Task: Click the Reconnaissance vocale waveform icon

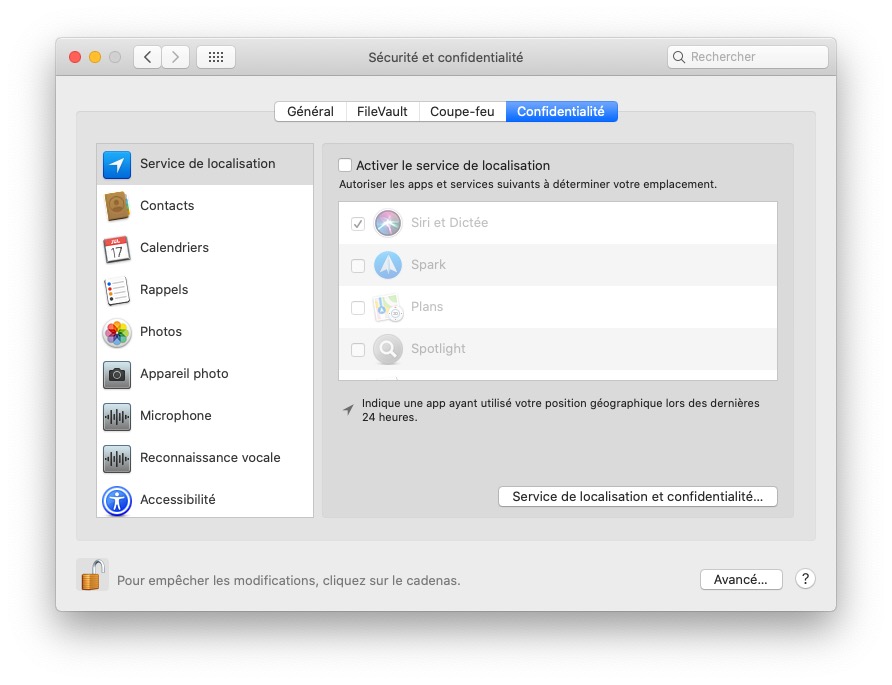Action: (x=117, y=459)
